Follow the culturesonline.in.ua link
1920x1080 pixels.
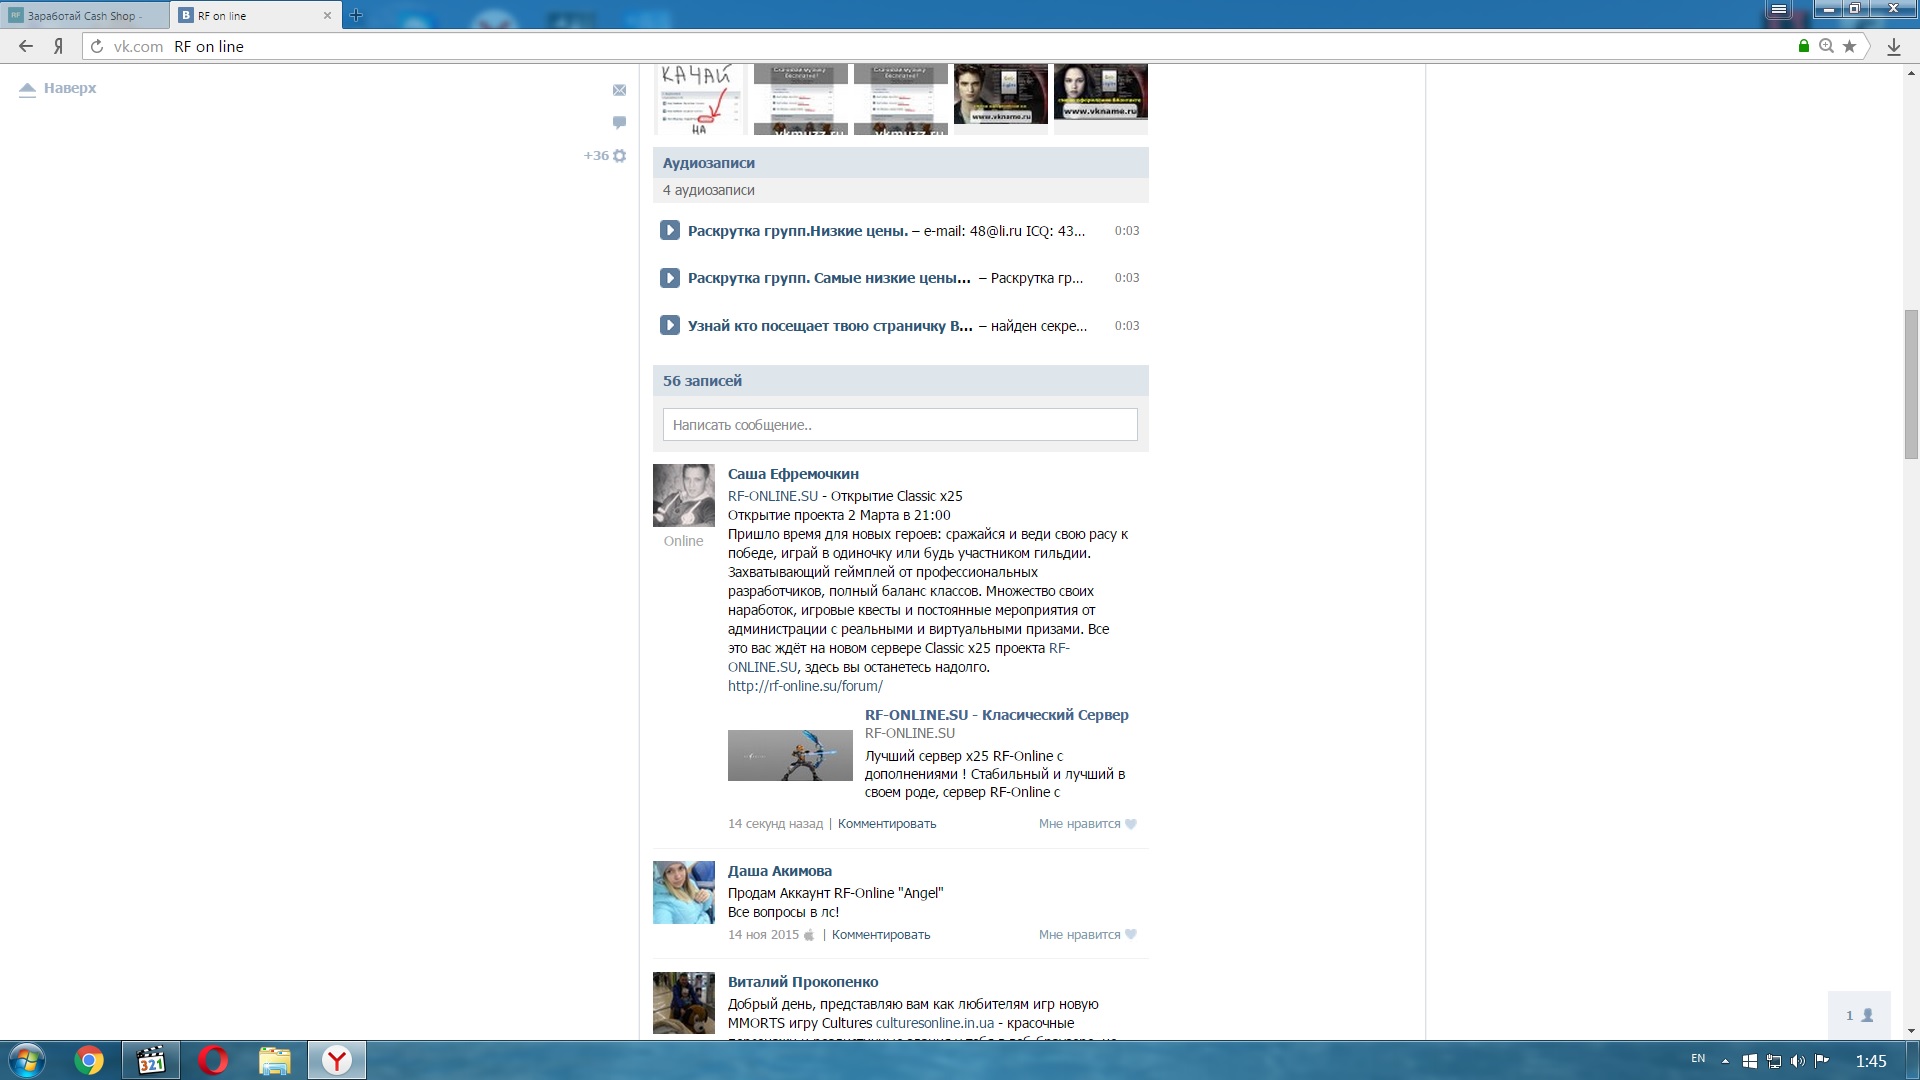[935, 1023]
